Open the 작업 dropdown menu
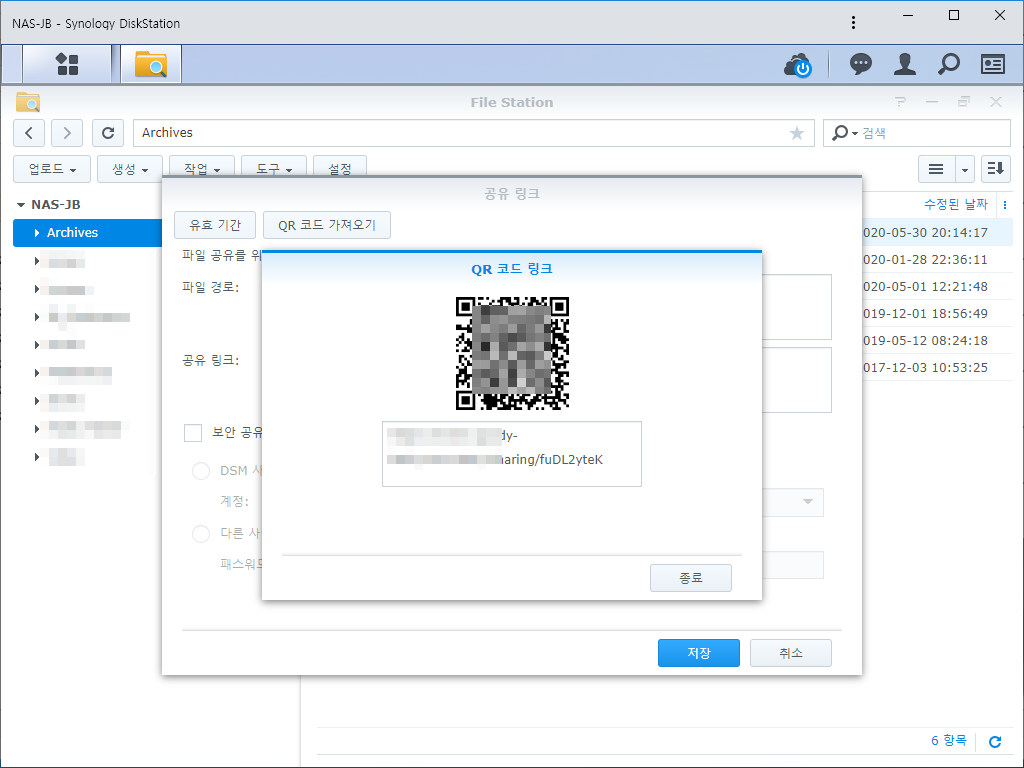1024x768 pixels. click(201, 168)
